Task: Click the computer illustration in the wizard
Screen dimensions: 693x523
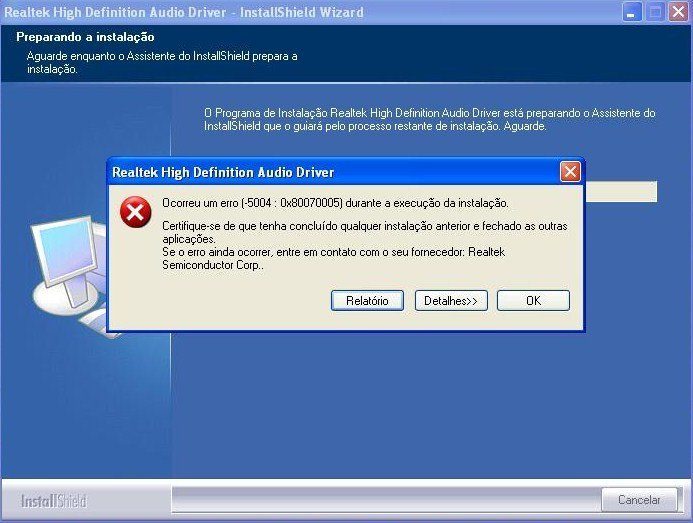Action: pos(71,276)
